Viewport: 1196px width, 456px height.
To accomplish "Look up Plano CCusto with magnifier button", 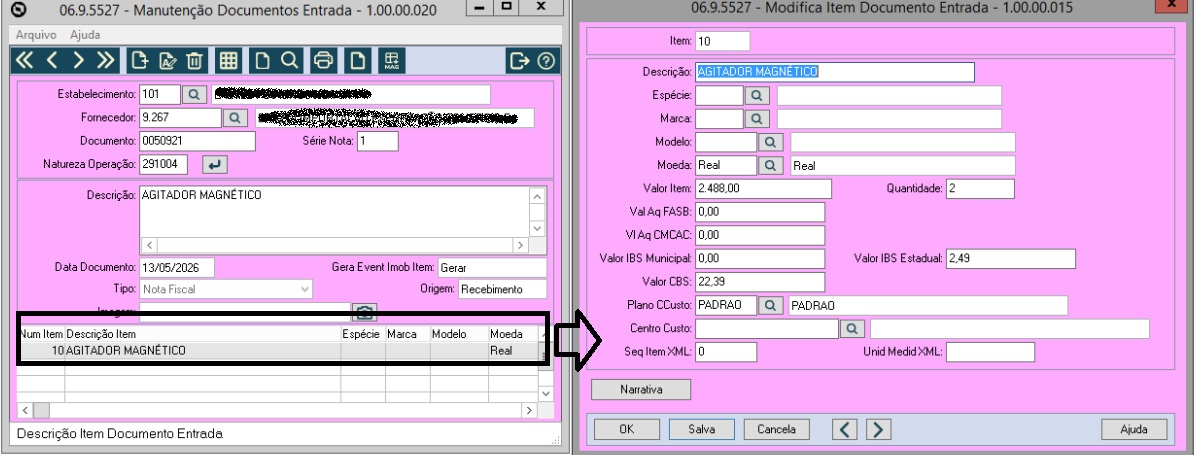I will (x=770, y=305).
